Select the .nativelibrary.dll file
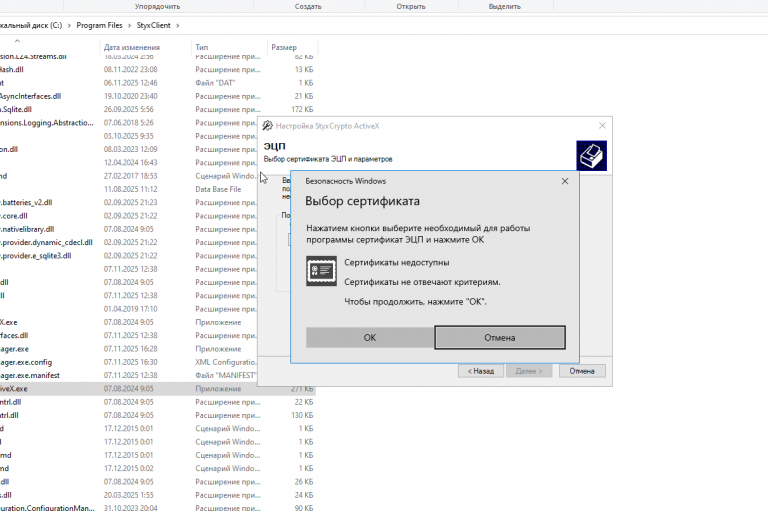 click(27, 229)
